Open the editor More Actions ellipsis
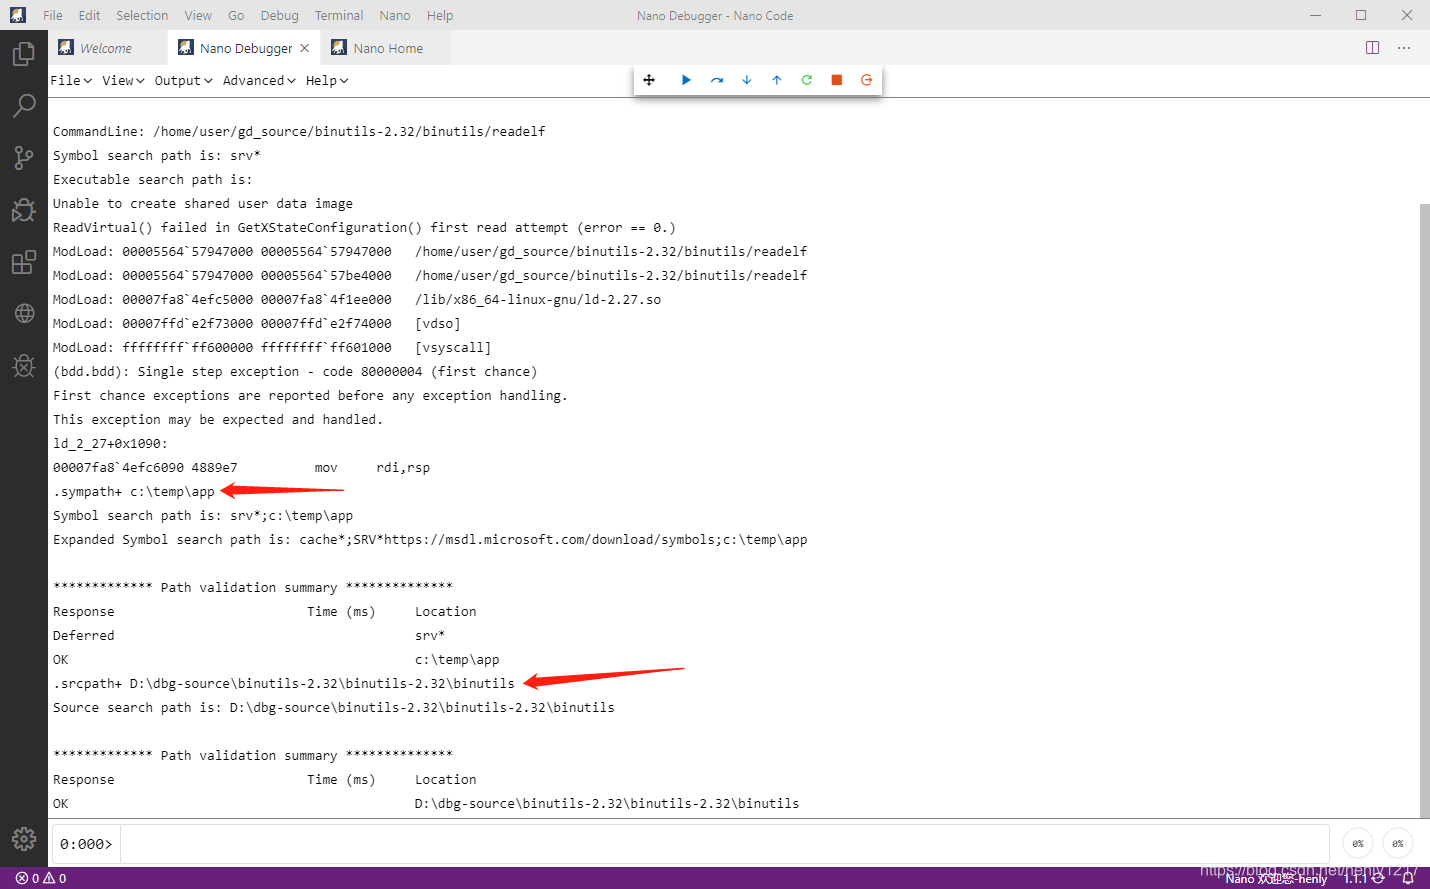Viewport: 1430px width, 889px height. [1404, 48]
